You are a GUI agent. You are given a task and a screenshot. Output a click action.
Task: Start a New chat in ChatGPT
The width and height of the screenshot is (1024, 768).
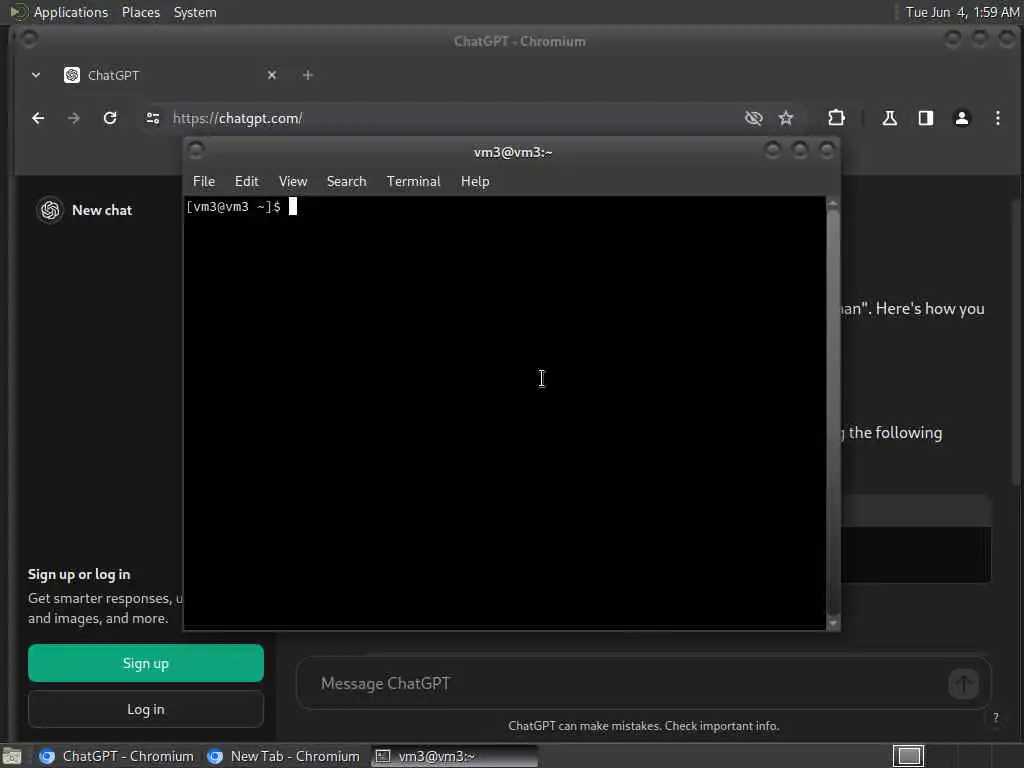102,210
